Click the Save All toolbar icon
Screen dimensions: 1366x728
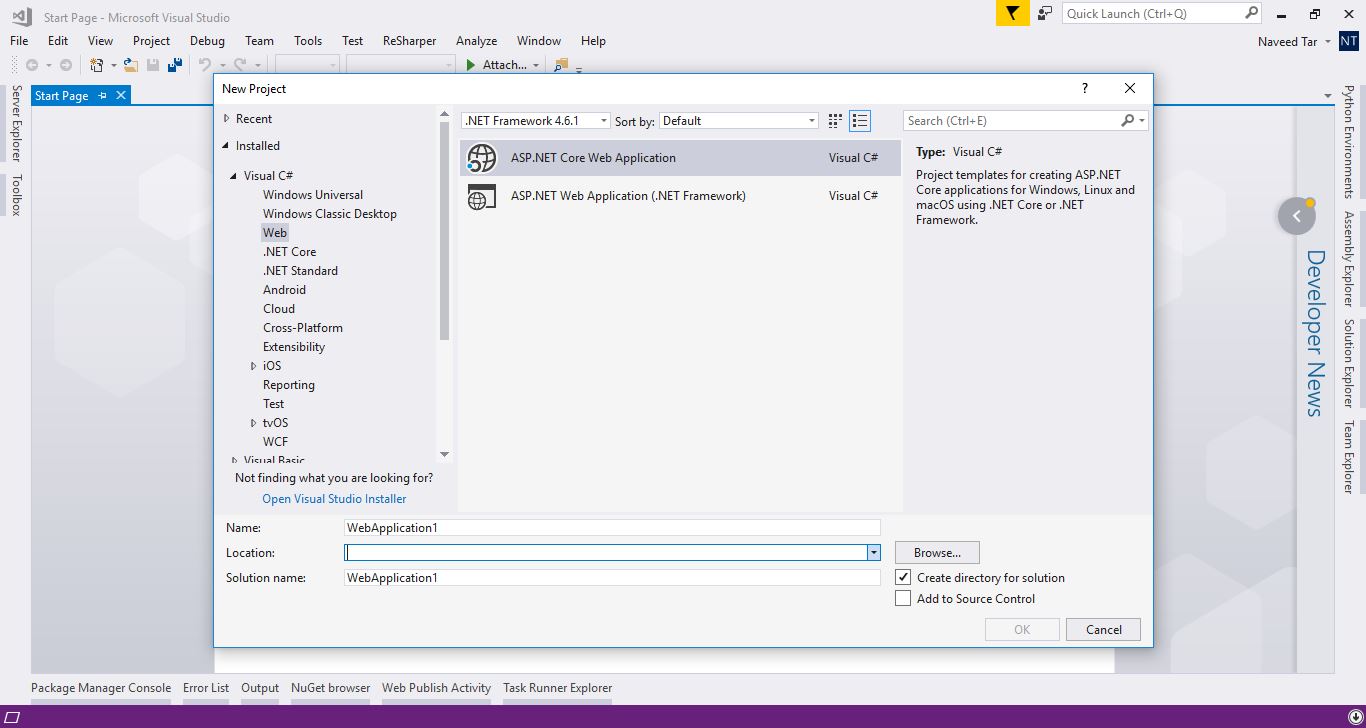click(175, 65)
